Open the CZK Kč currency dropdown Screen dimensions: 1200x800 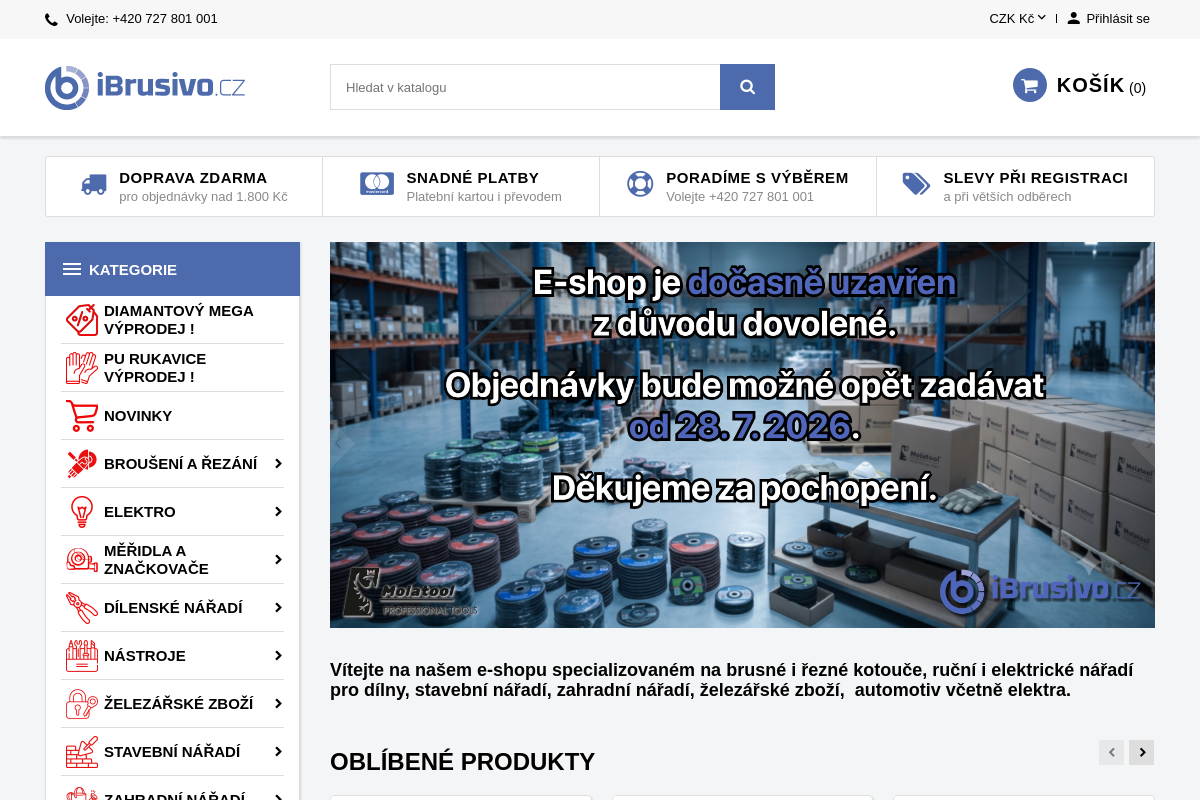(x=1017, y=18)
